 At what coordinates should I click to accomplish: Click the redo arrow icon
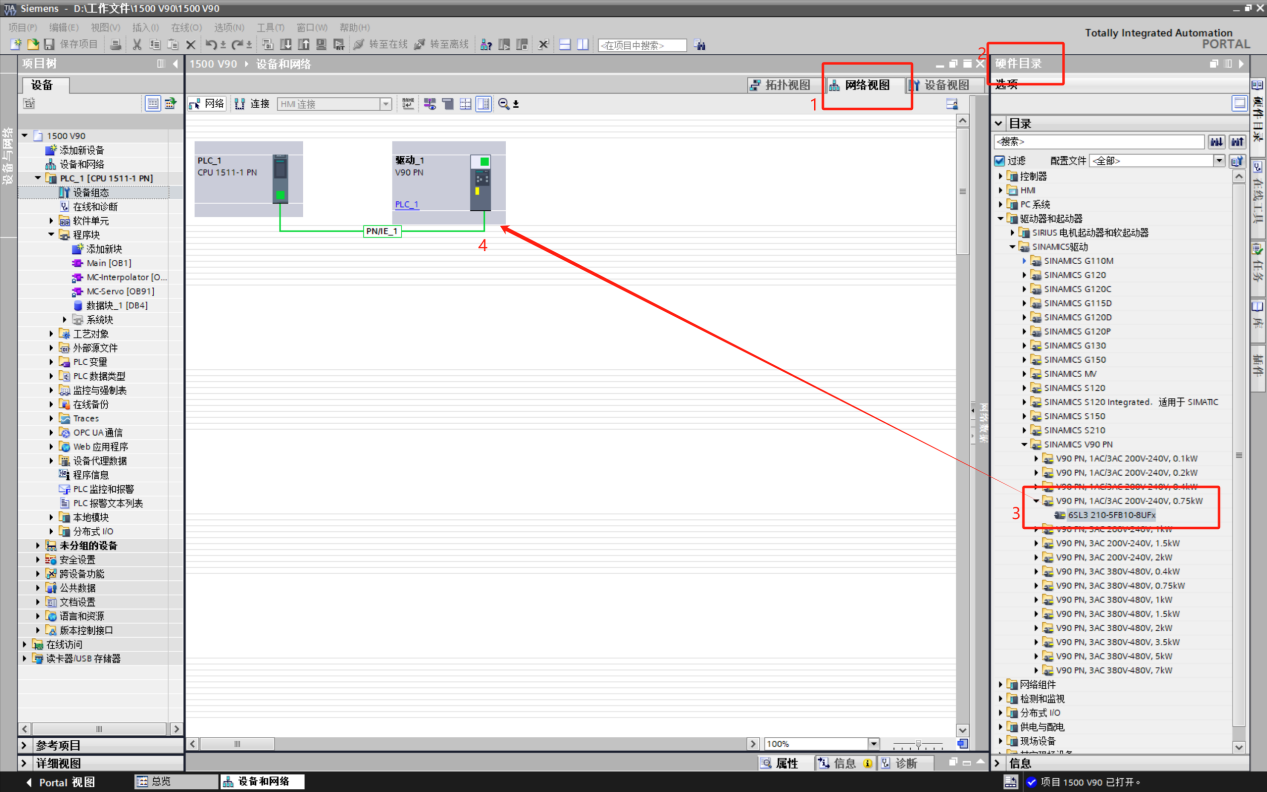(x=239, y=45)
